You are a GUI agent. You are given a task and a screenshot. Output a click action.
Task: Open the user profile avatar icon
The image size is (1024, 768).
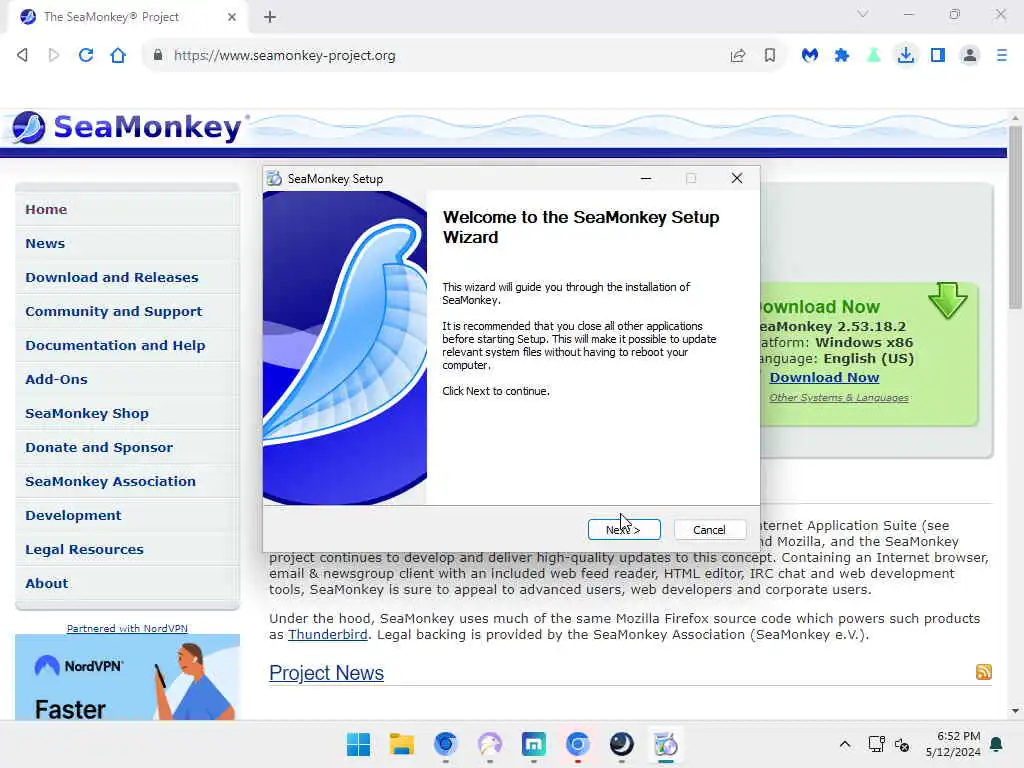pyautogui.click(x=970, y=56)
